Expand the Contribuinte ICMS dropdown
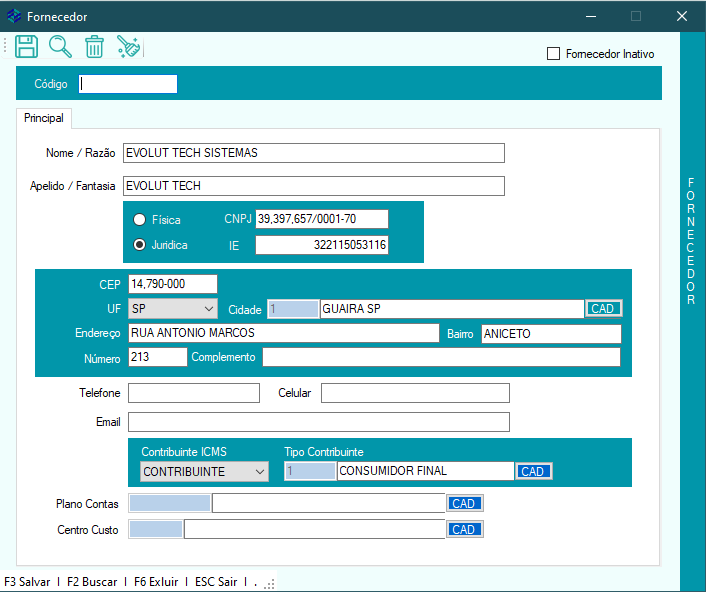706x592 pixels. tap(204, 471)
